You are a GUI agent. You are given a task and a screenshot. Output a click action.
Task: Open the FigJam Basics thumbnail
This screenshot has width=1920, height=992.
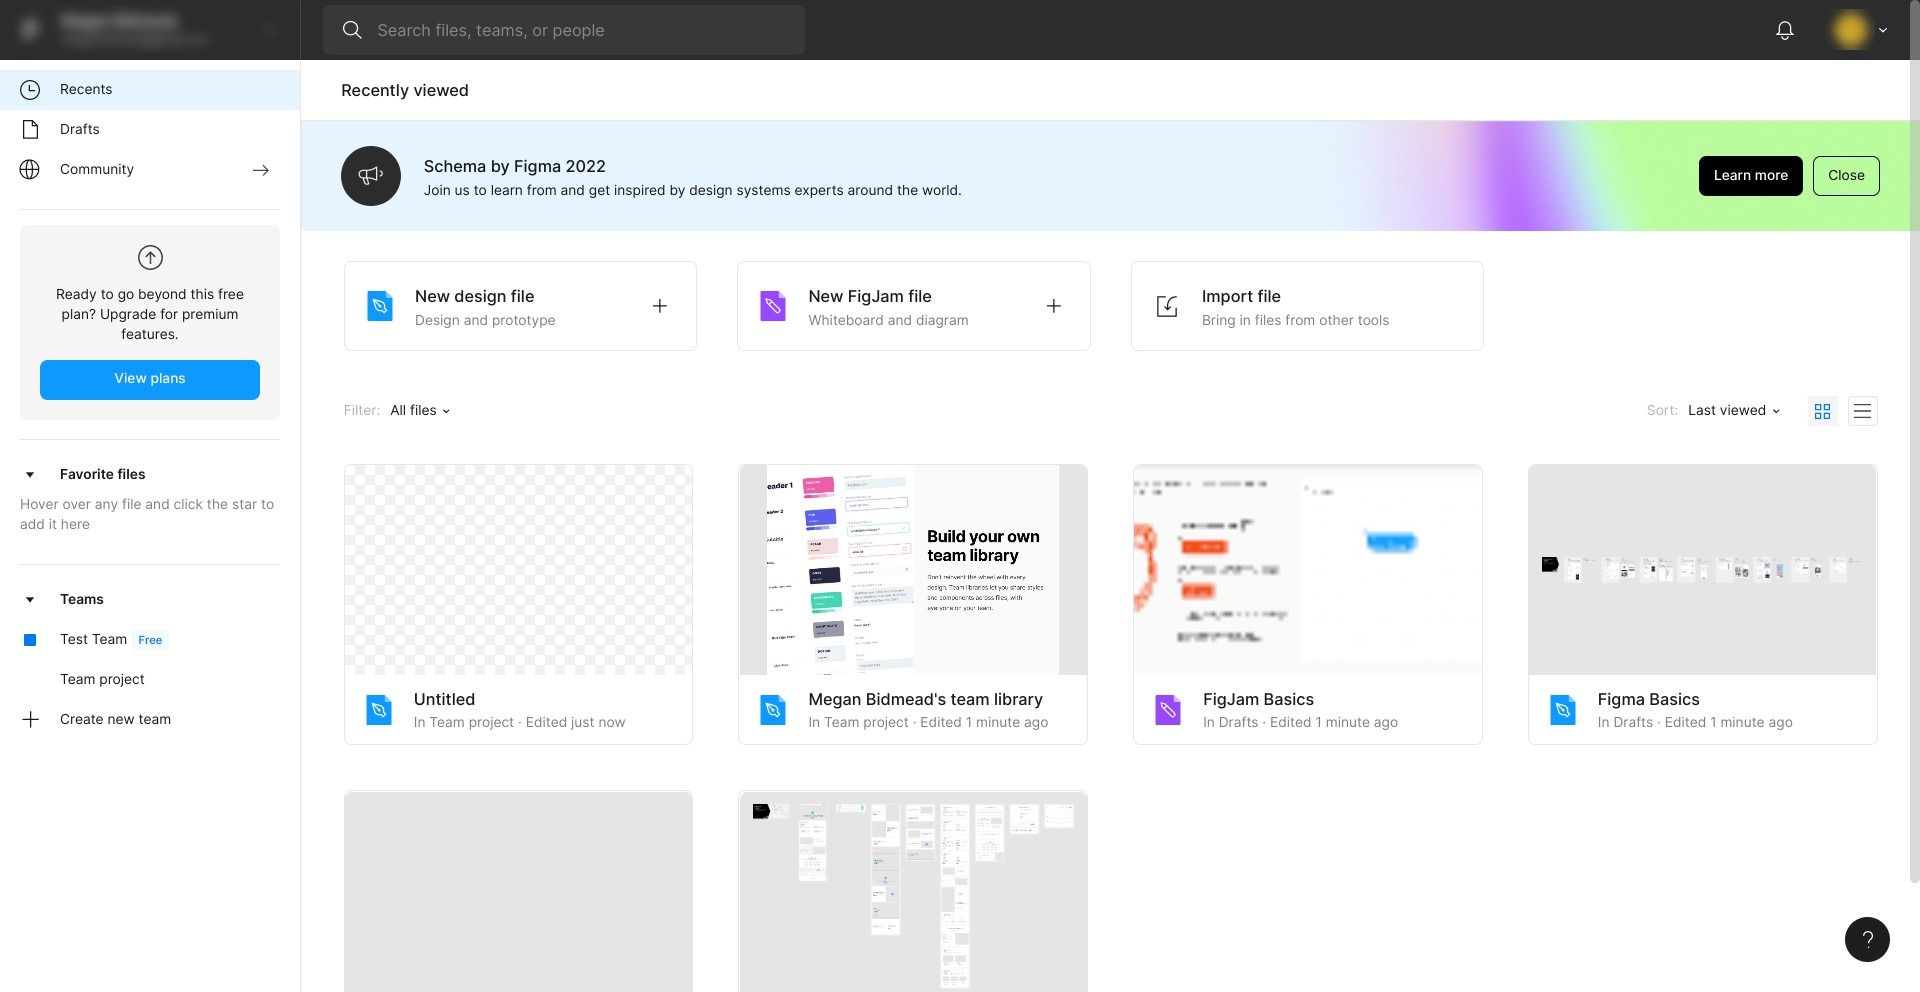[1307, 570]
